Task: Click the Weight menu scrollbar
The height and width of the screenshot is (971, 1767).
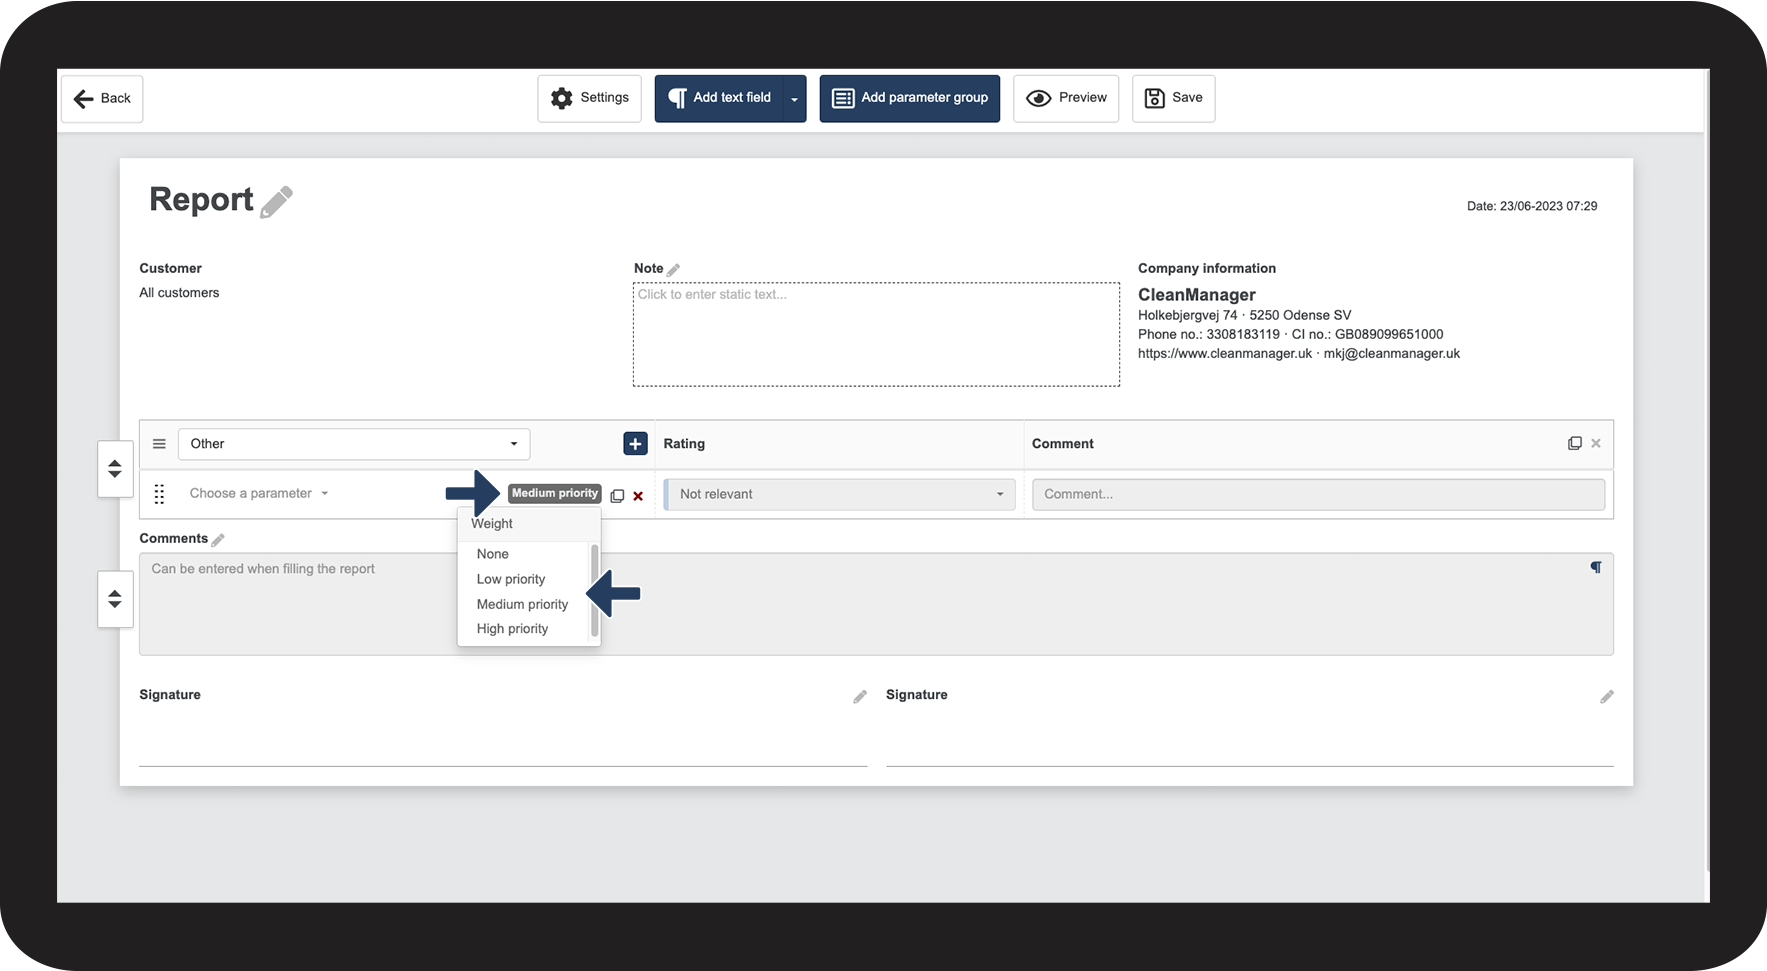Action: [595, 590]
